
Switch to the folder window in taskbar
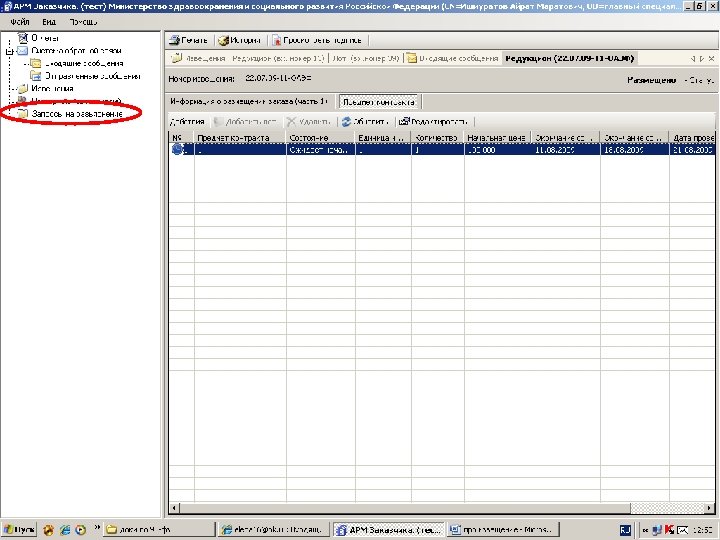coord(158,529)
